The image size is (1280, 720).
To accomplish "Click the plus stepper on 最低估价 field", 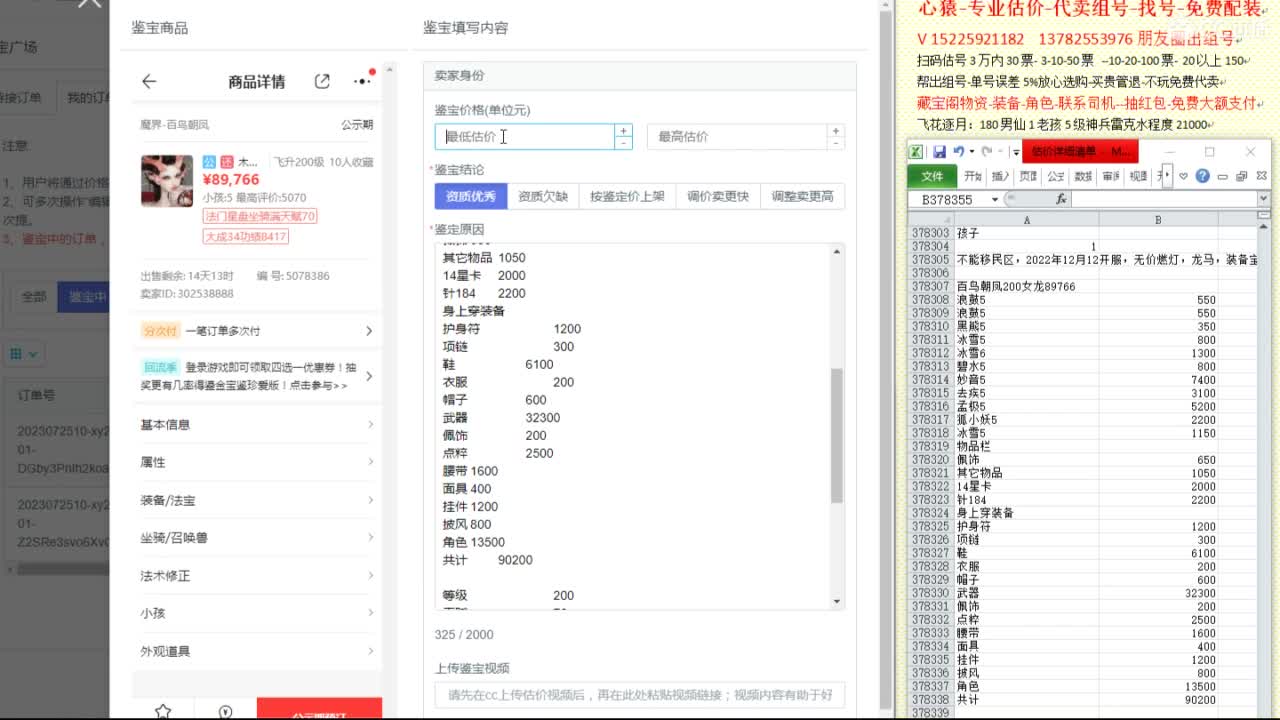I will point(623,130).
